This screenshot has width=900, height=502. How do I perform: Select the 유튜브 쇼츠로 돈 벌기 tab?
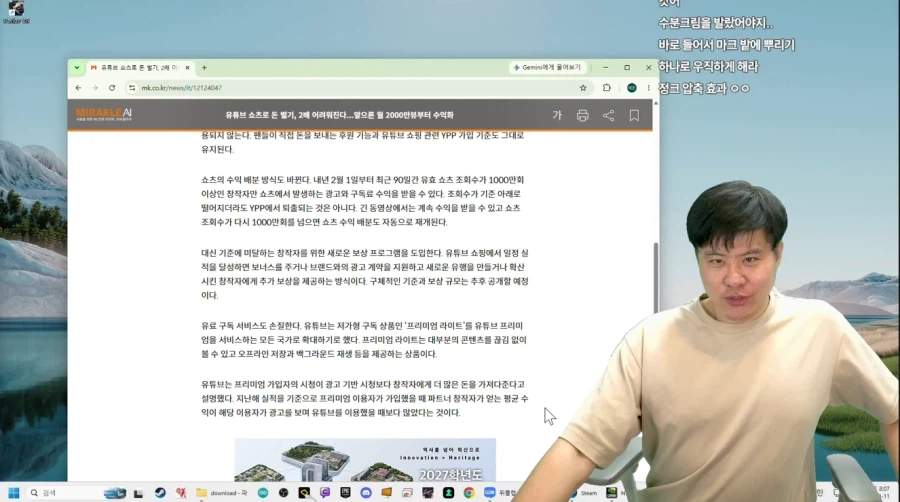pyautogui.click(x=138, y=68)
